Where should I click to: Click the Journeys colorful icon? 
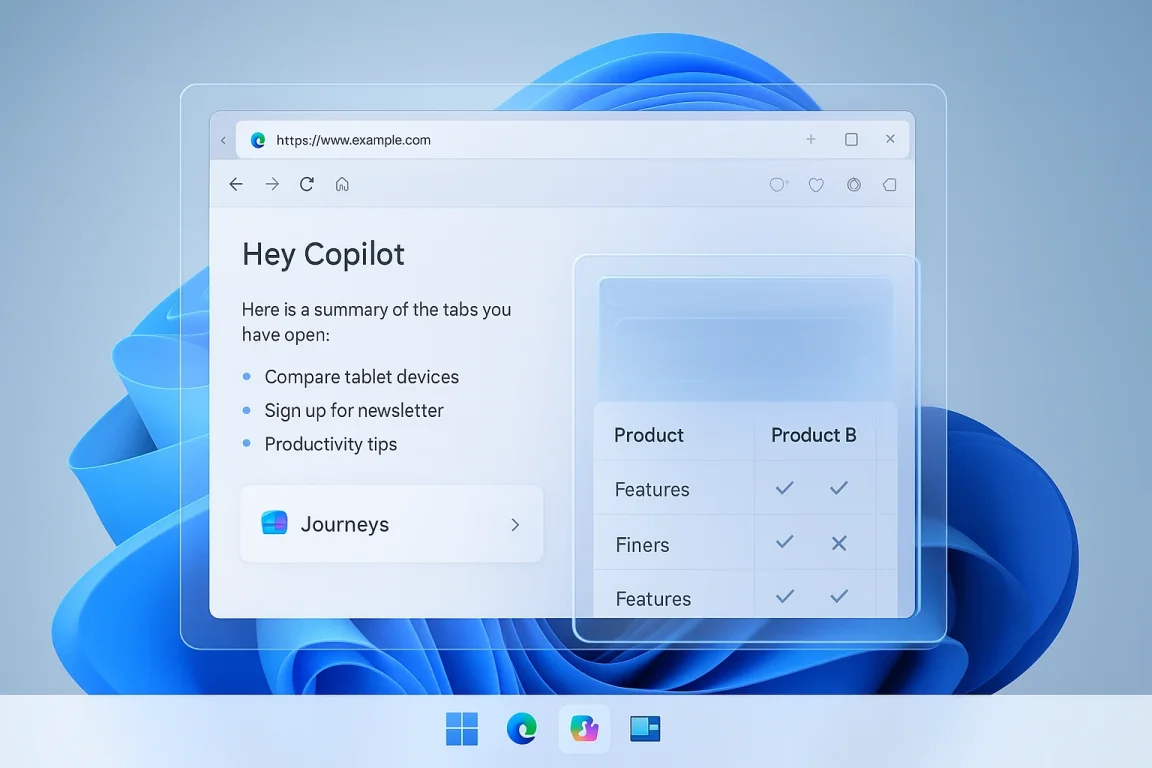pos(274,523)
